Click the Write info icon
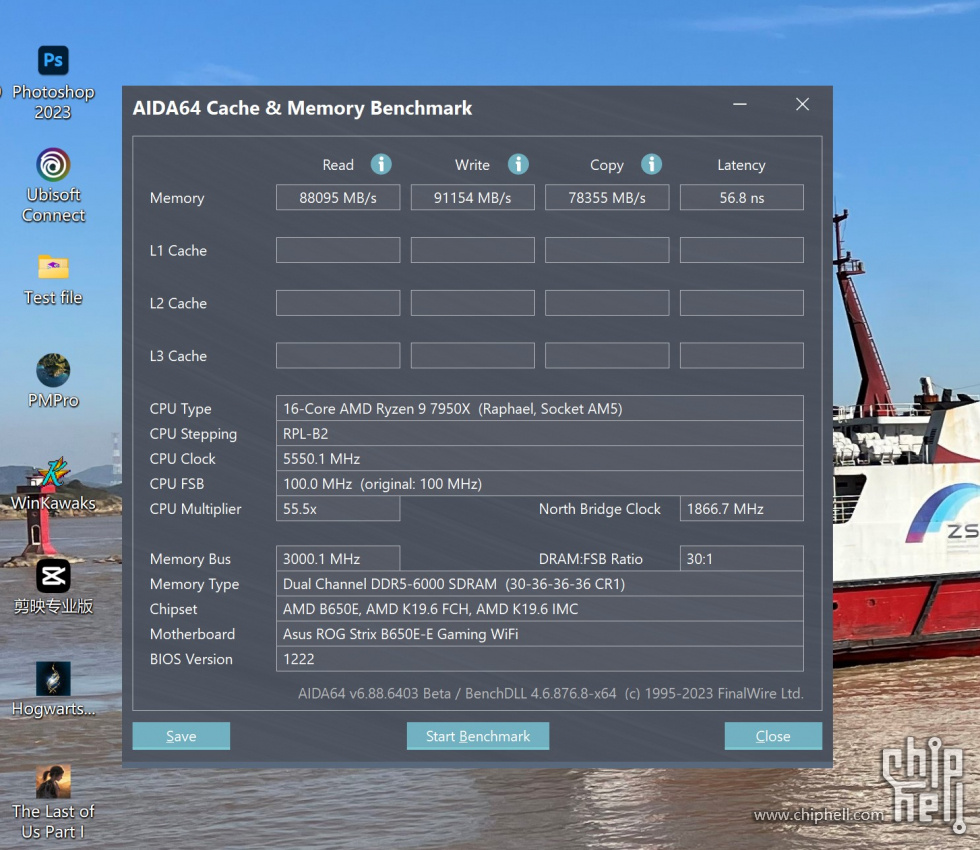The width and height of the screenshot is (980, 850). 518,164
